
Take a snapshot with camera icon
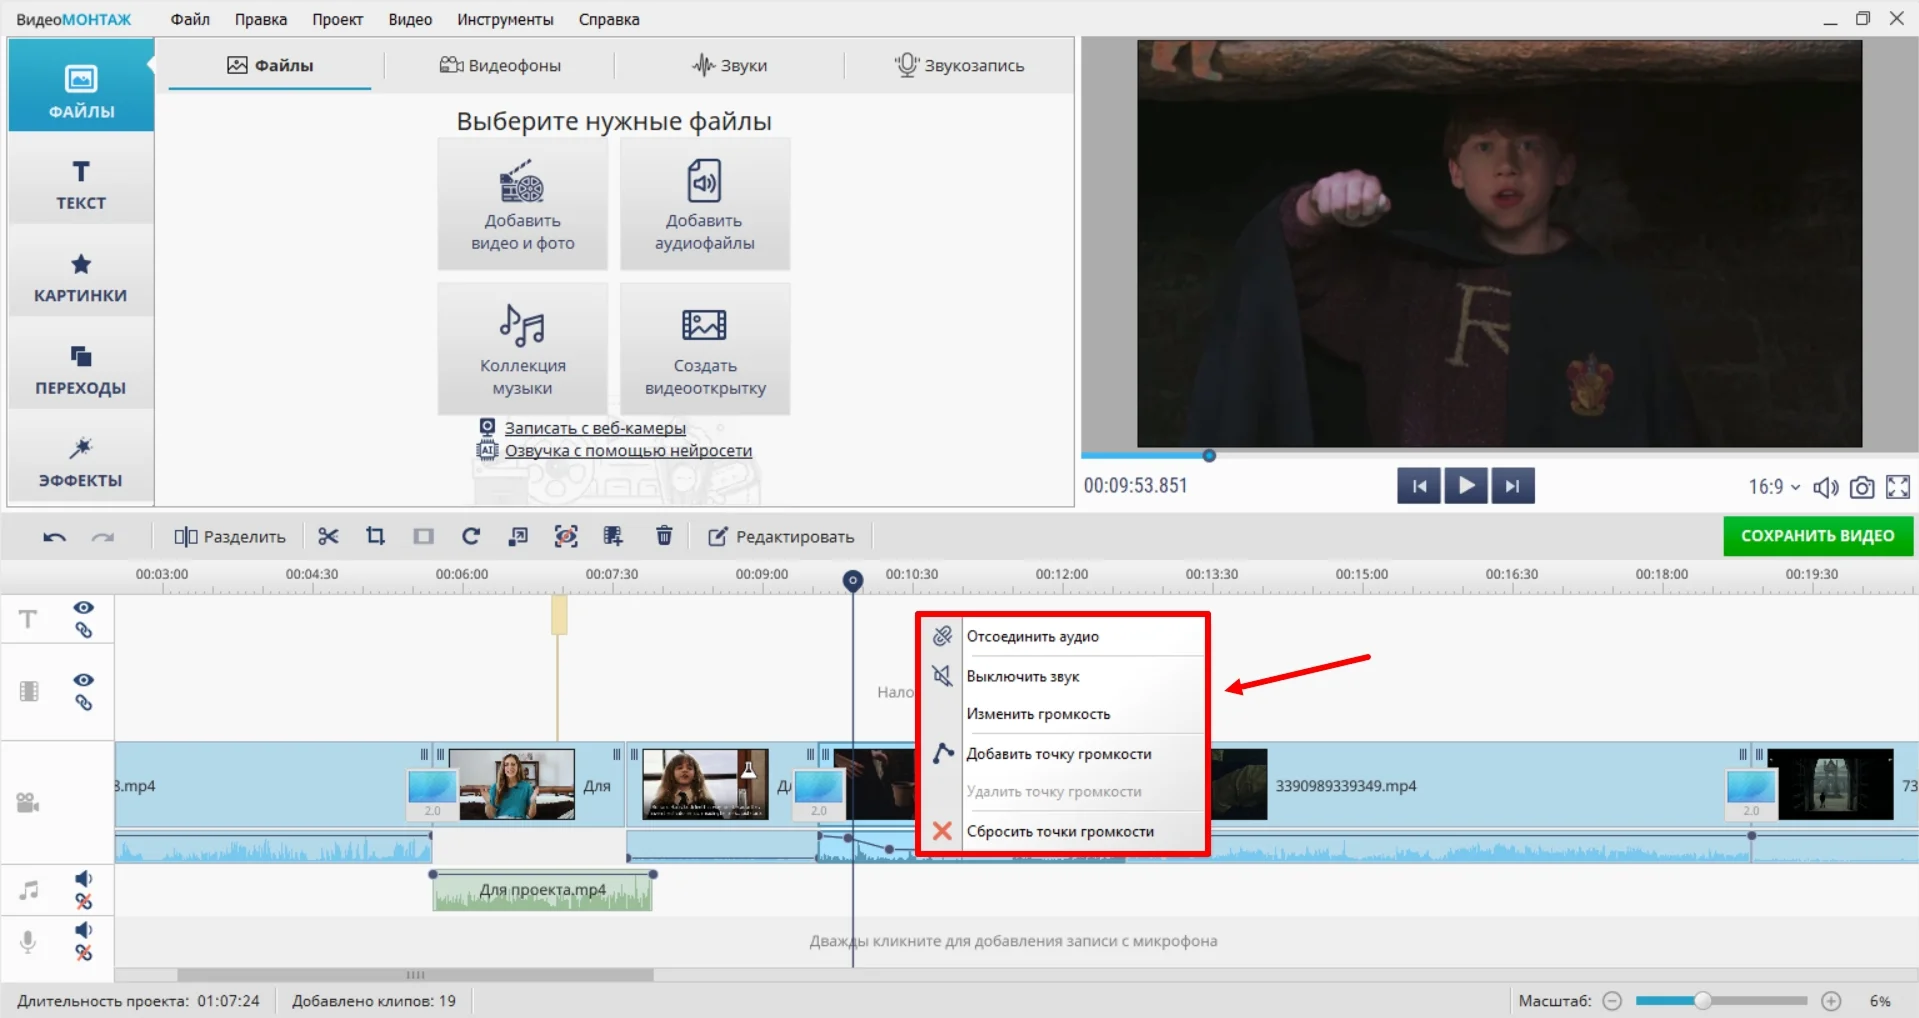click(x=1861, y=487)
